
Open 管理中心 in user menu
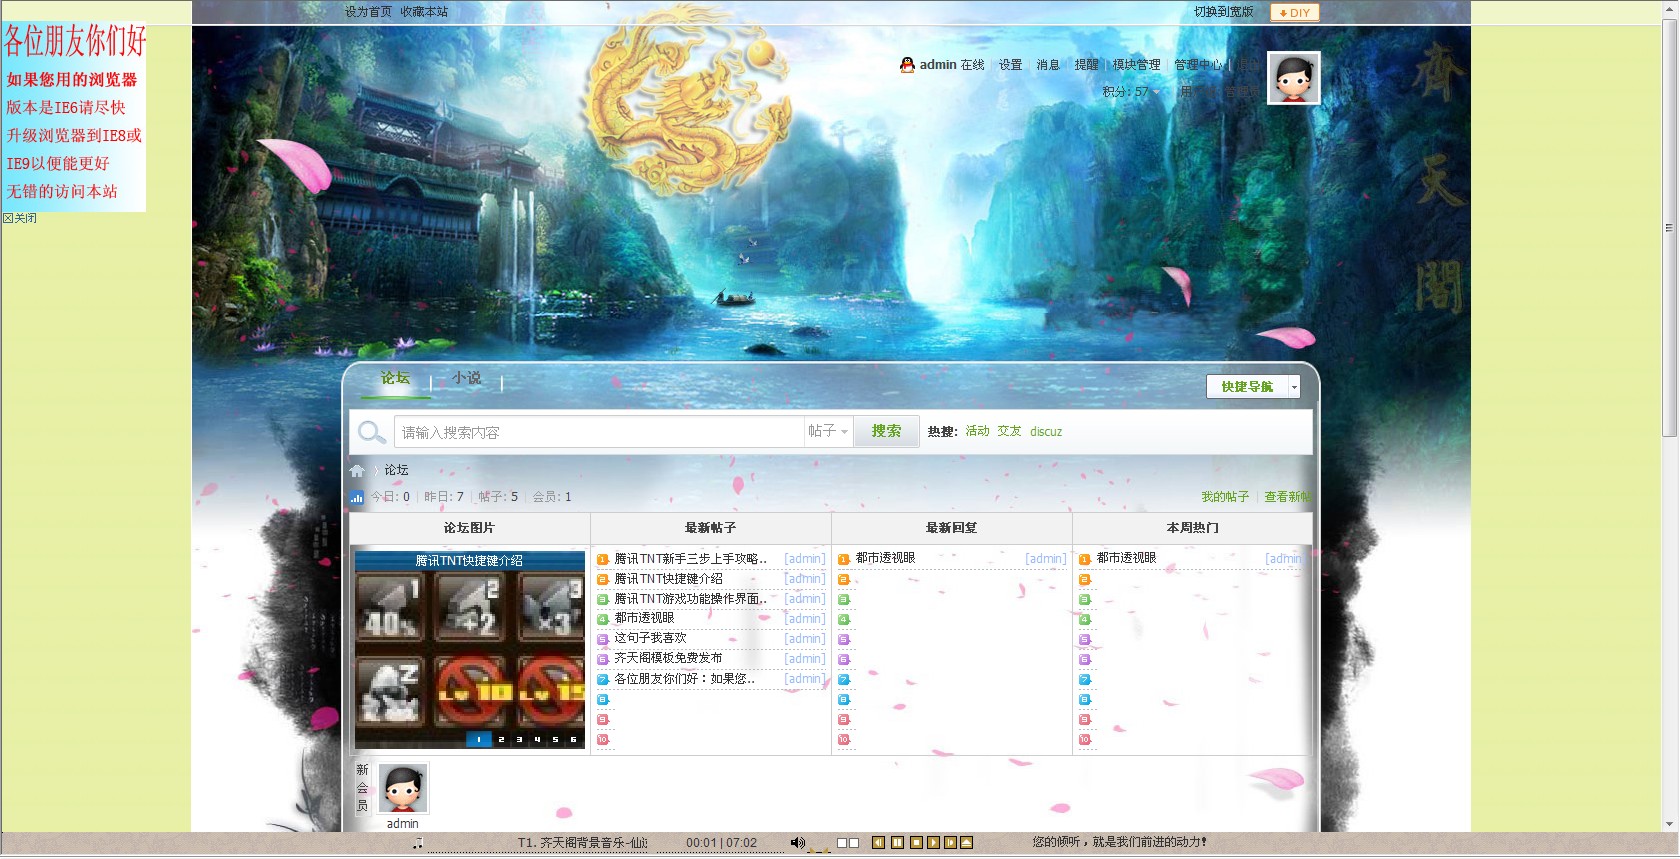click(1198, 65)
